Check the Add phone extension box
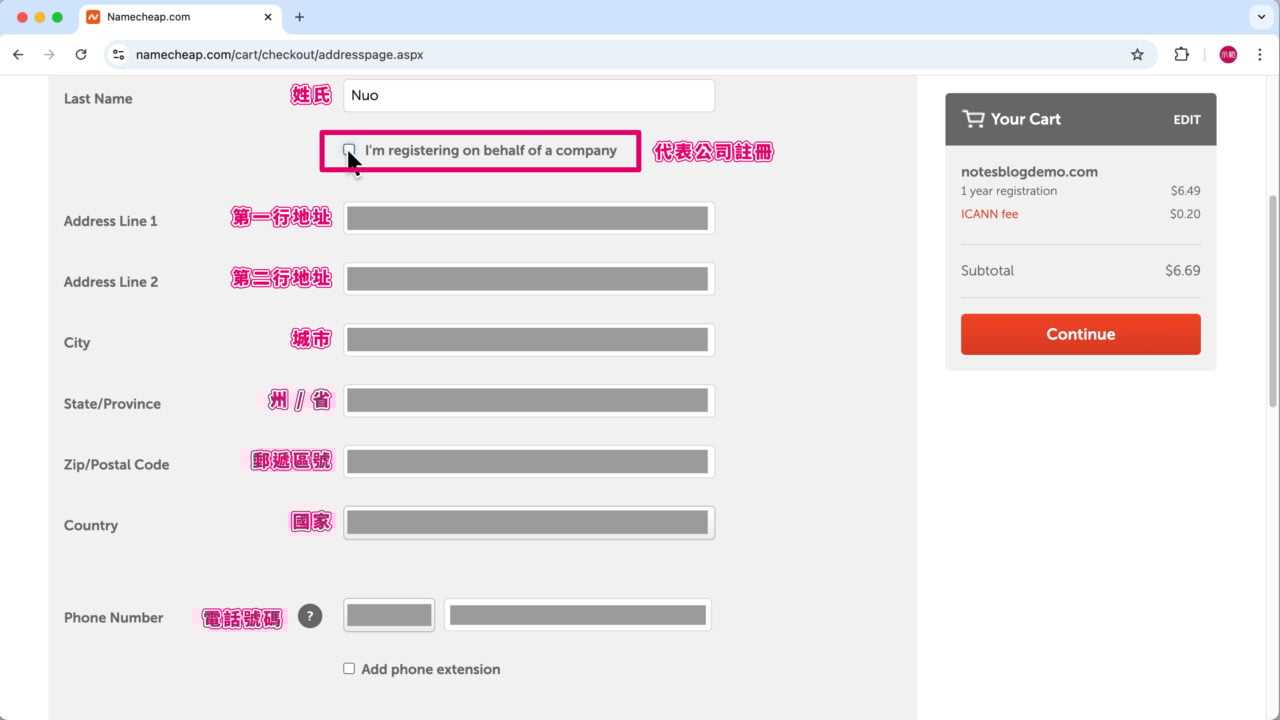Image resolution: width=1280 pixels, height=720 pixels. click(349, 668)
